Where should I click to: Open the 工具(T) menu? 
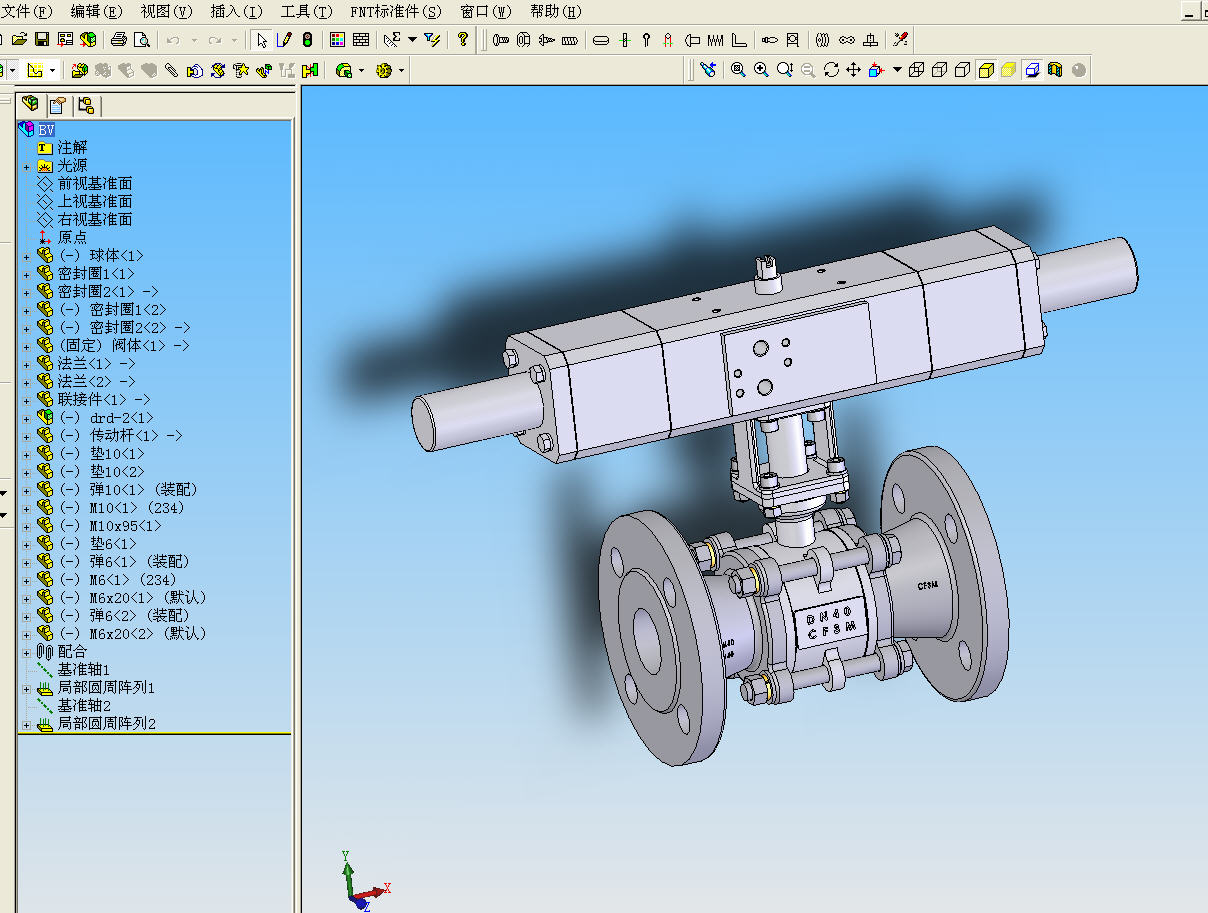(306, 12)
